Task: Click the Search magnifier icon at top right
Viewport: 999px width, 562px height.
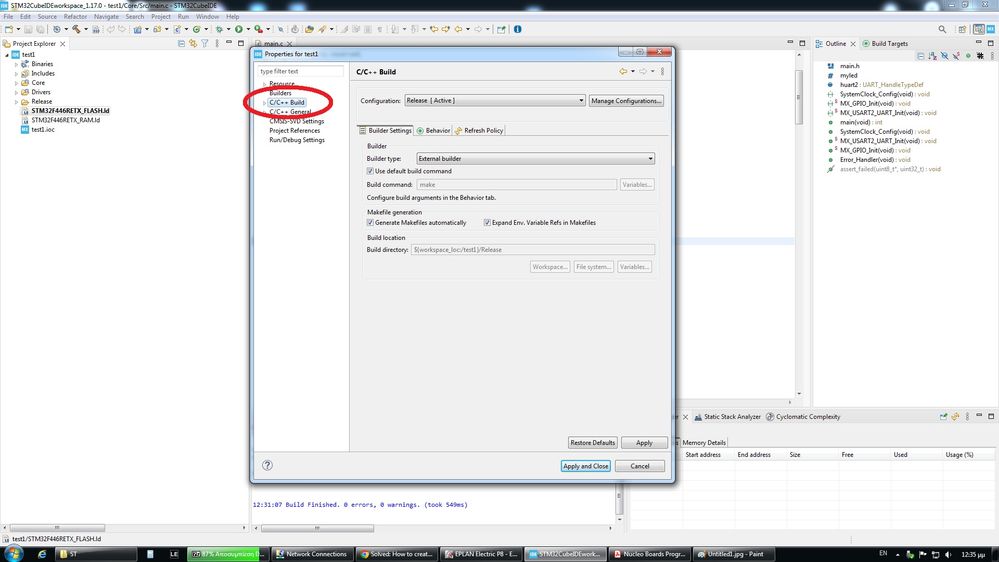Action: pyautogui.click(x=942, y=29)
